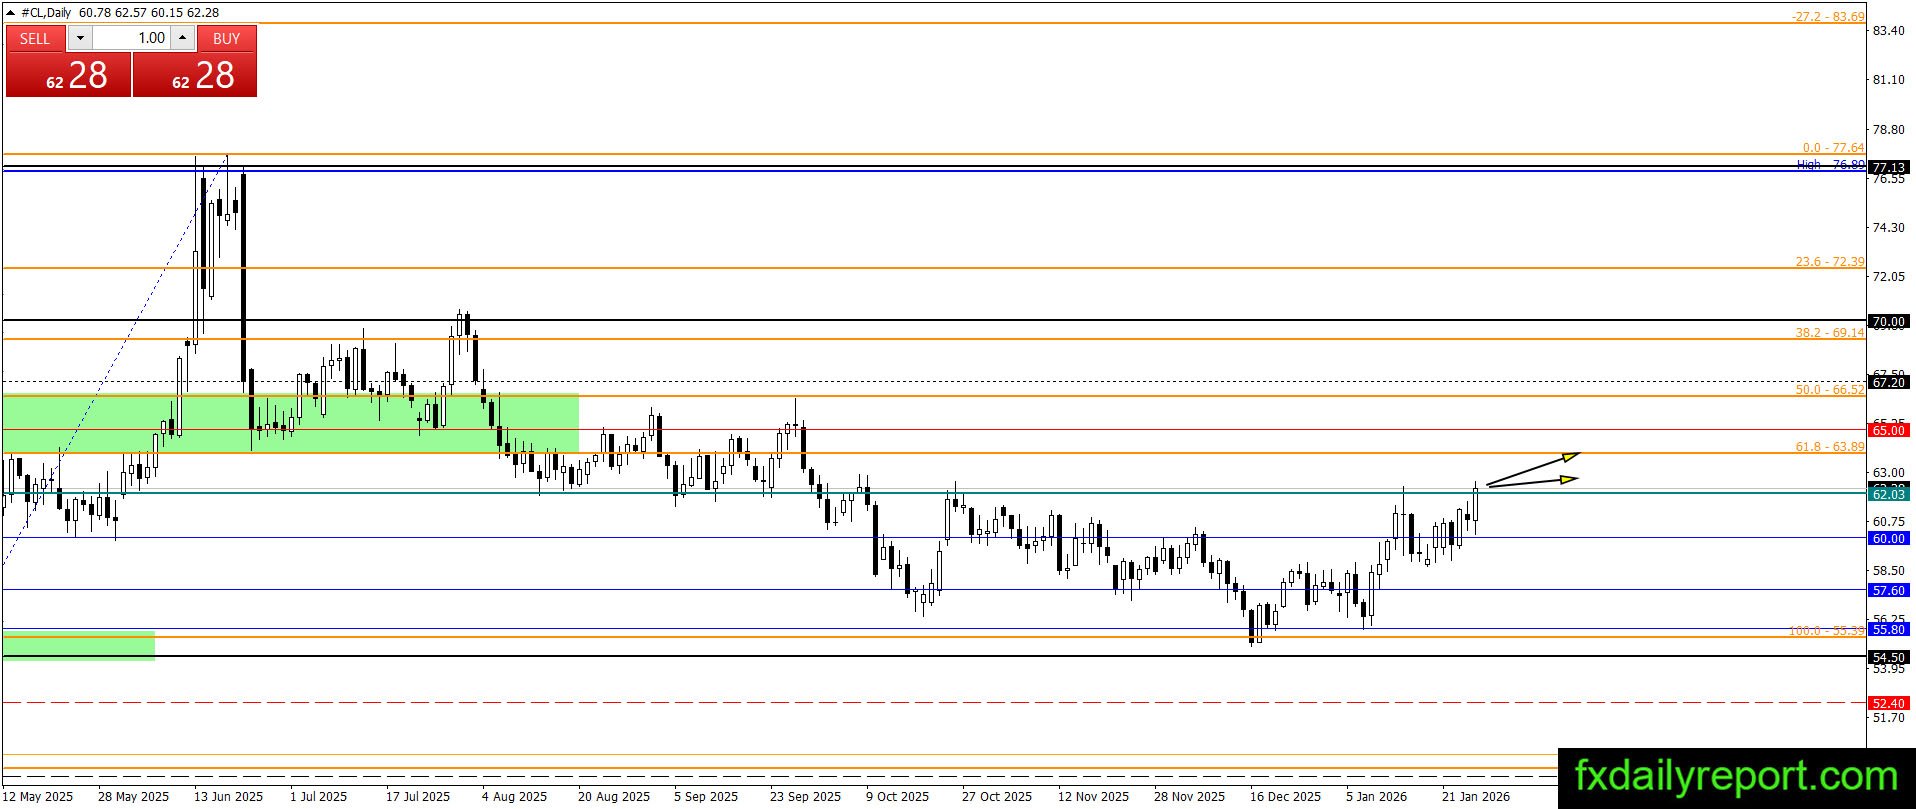Screen dimensions: 1916x809
Task: Click the 28 May 2025 date label
Action: point(134,797)
